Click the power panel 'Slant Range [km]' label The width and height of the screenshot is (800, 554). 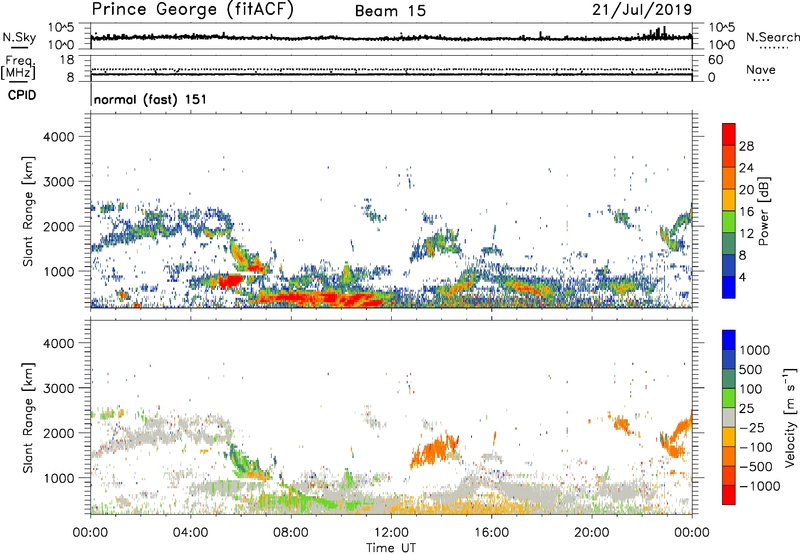[x=28, y=211]
